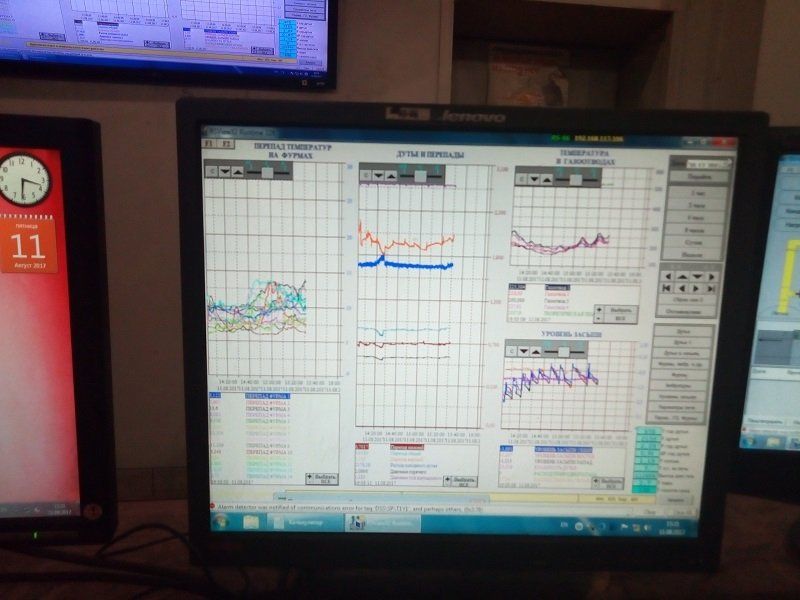800x600 pixels.
Task: Click the F2 button in top-left corner
Action: tap(225, 144)
